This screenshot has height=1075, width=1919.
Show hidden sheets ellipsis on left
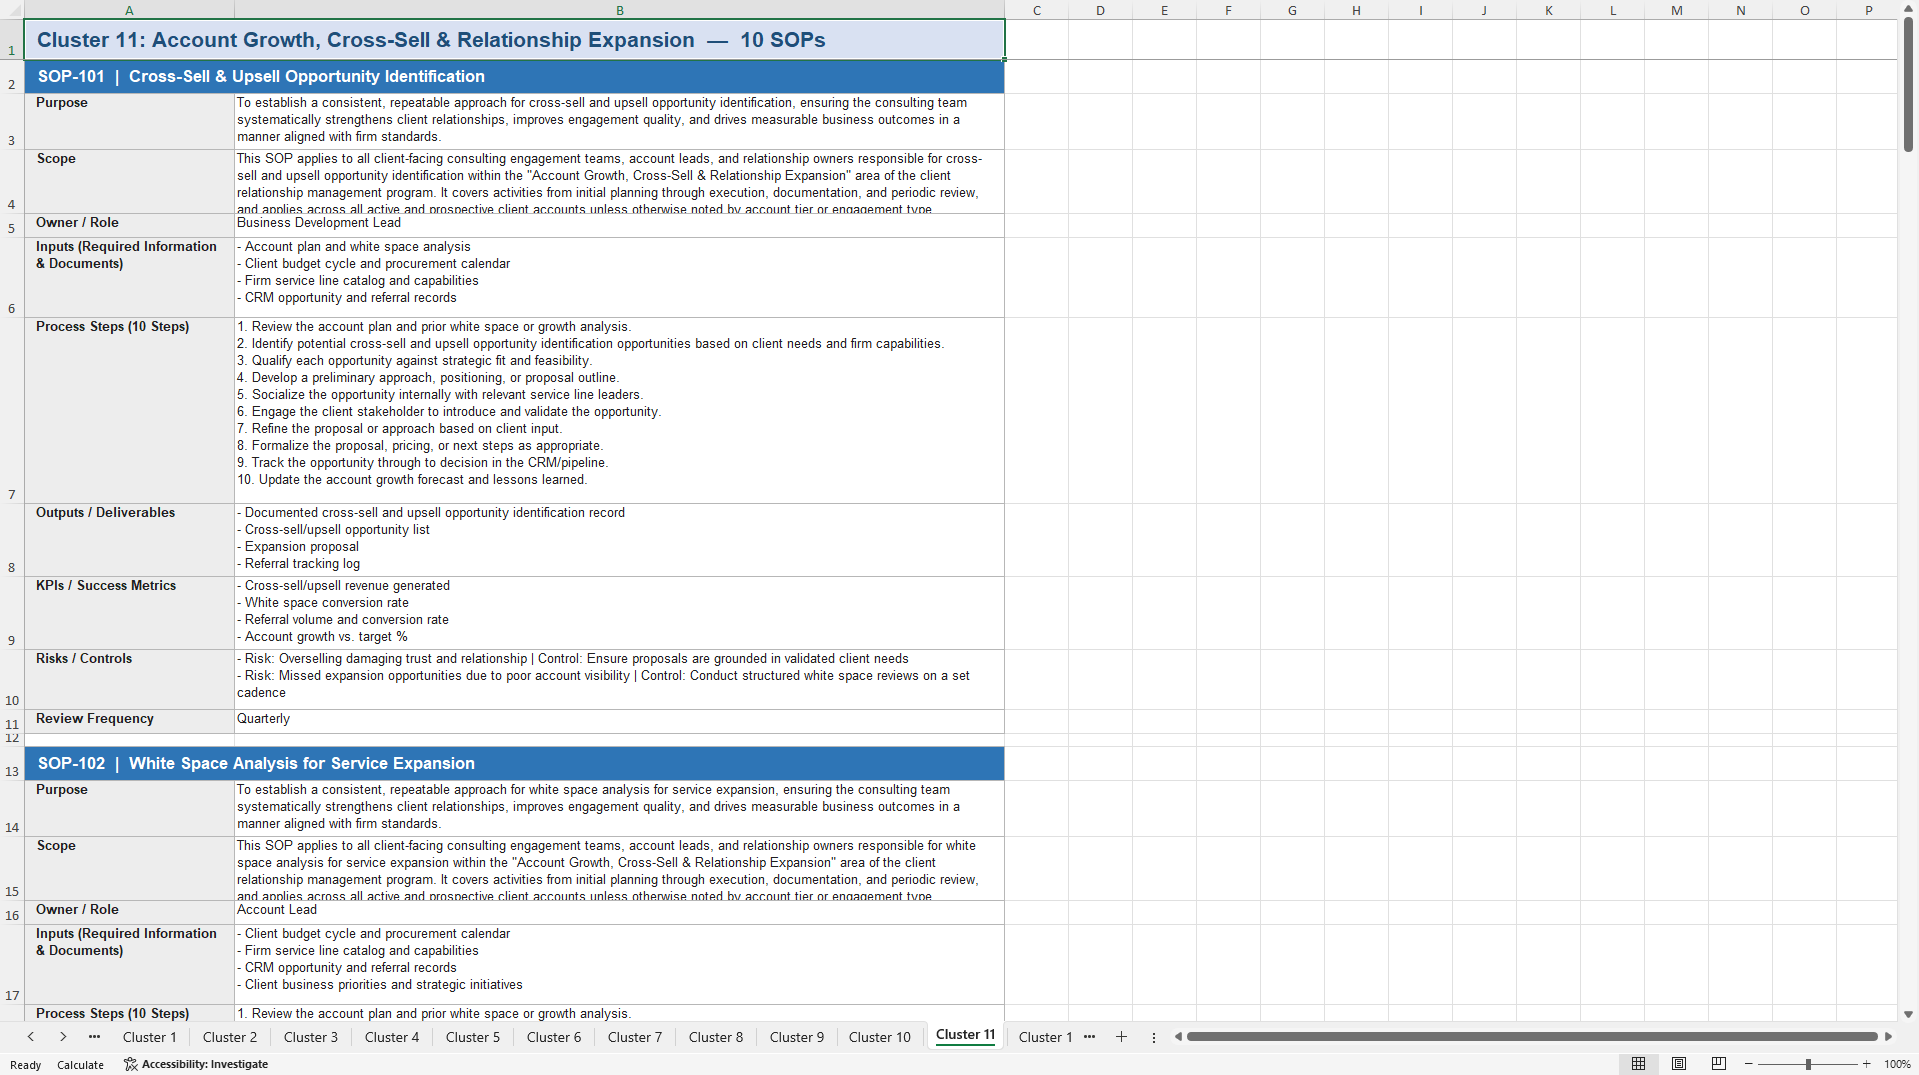pyautogui.click(x=94, y=1037)
